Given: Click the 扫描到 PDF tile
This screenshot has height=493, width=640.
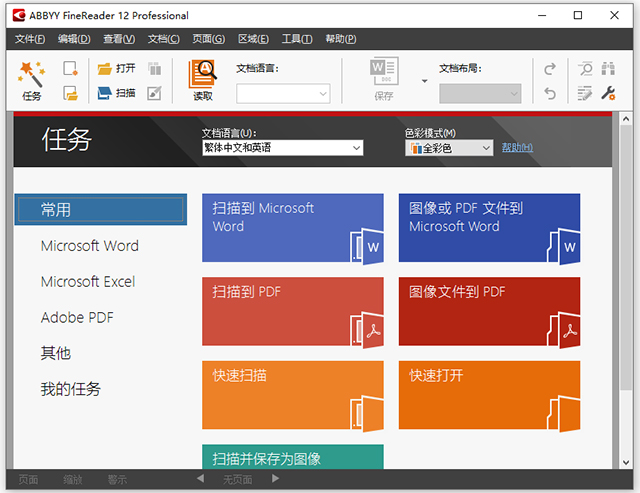Looking at the screenshot, I should pyautogui.click(x=293, y=311).
